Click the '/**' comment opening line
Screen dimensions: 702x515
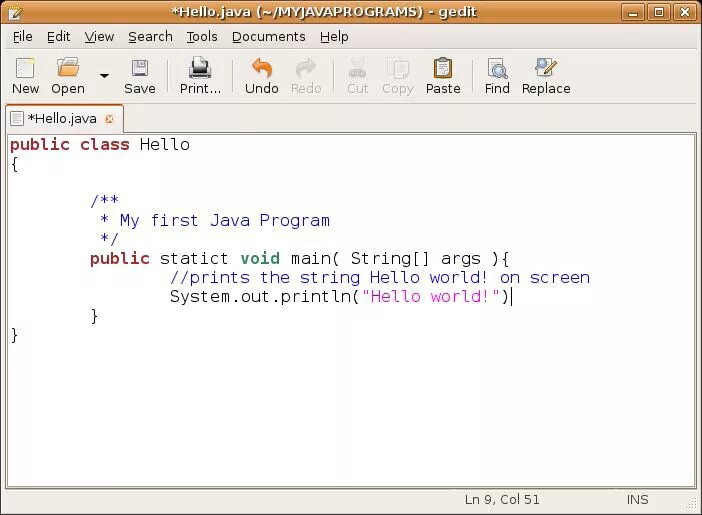pos(105,200)
